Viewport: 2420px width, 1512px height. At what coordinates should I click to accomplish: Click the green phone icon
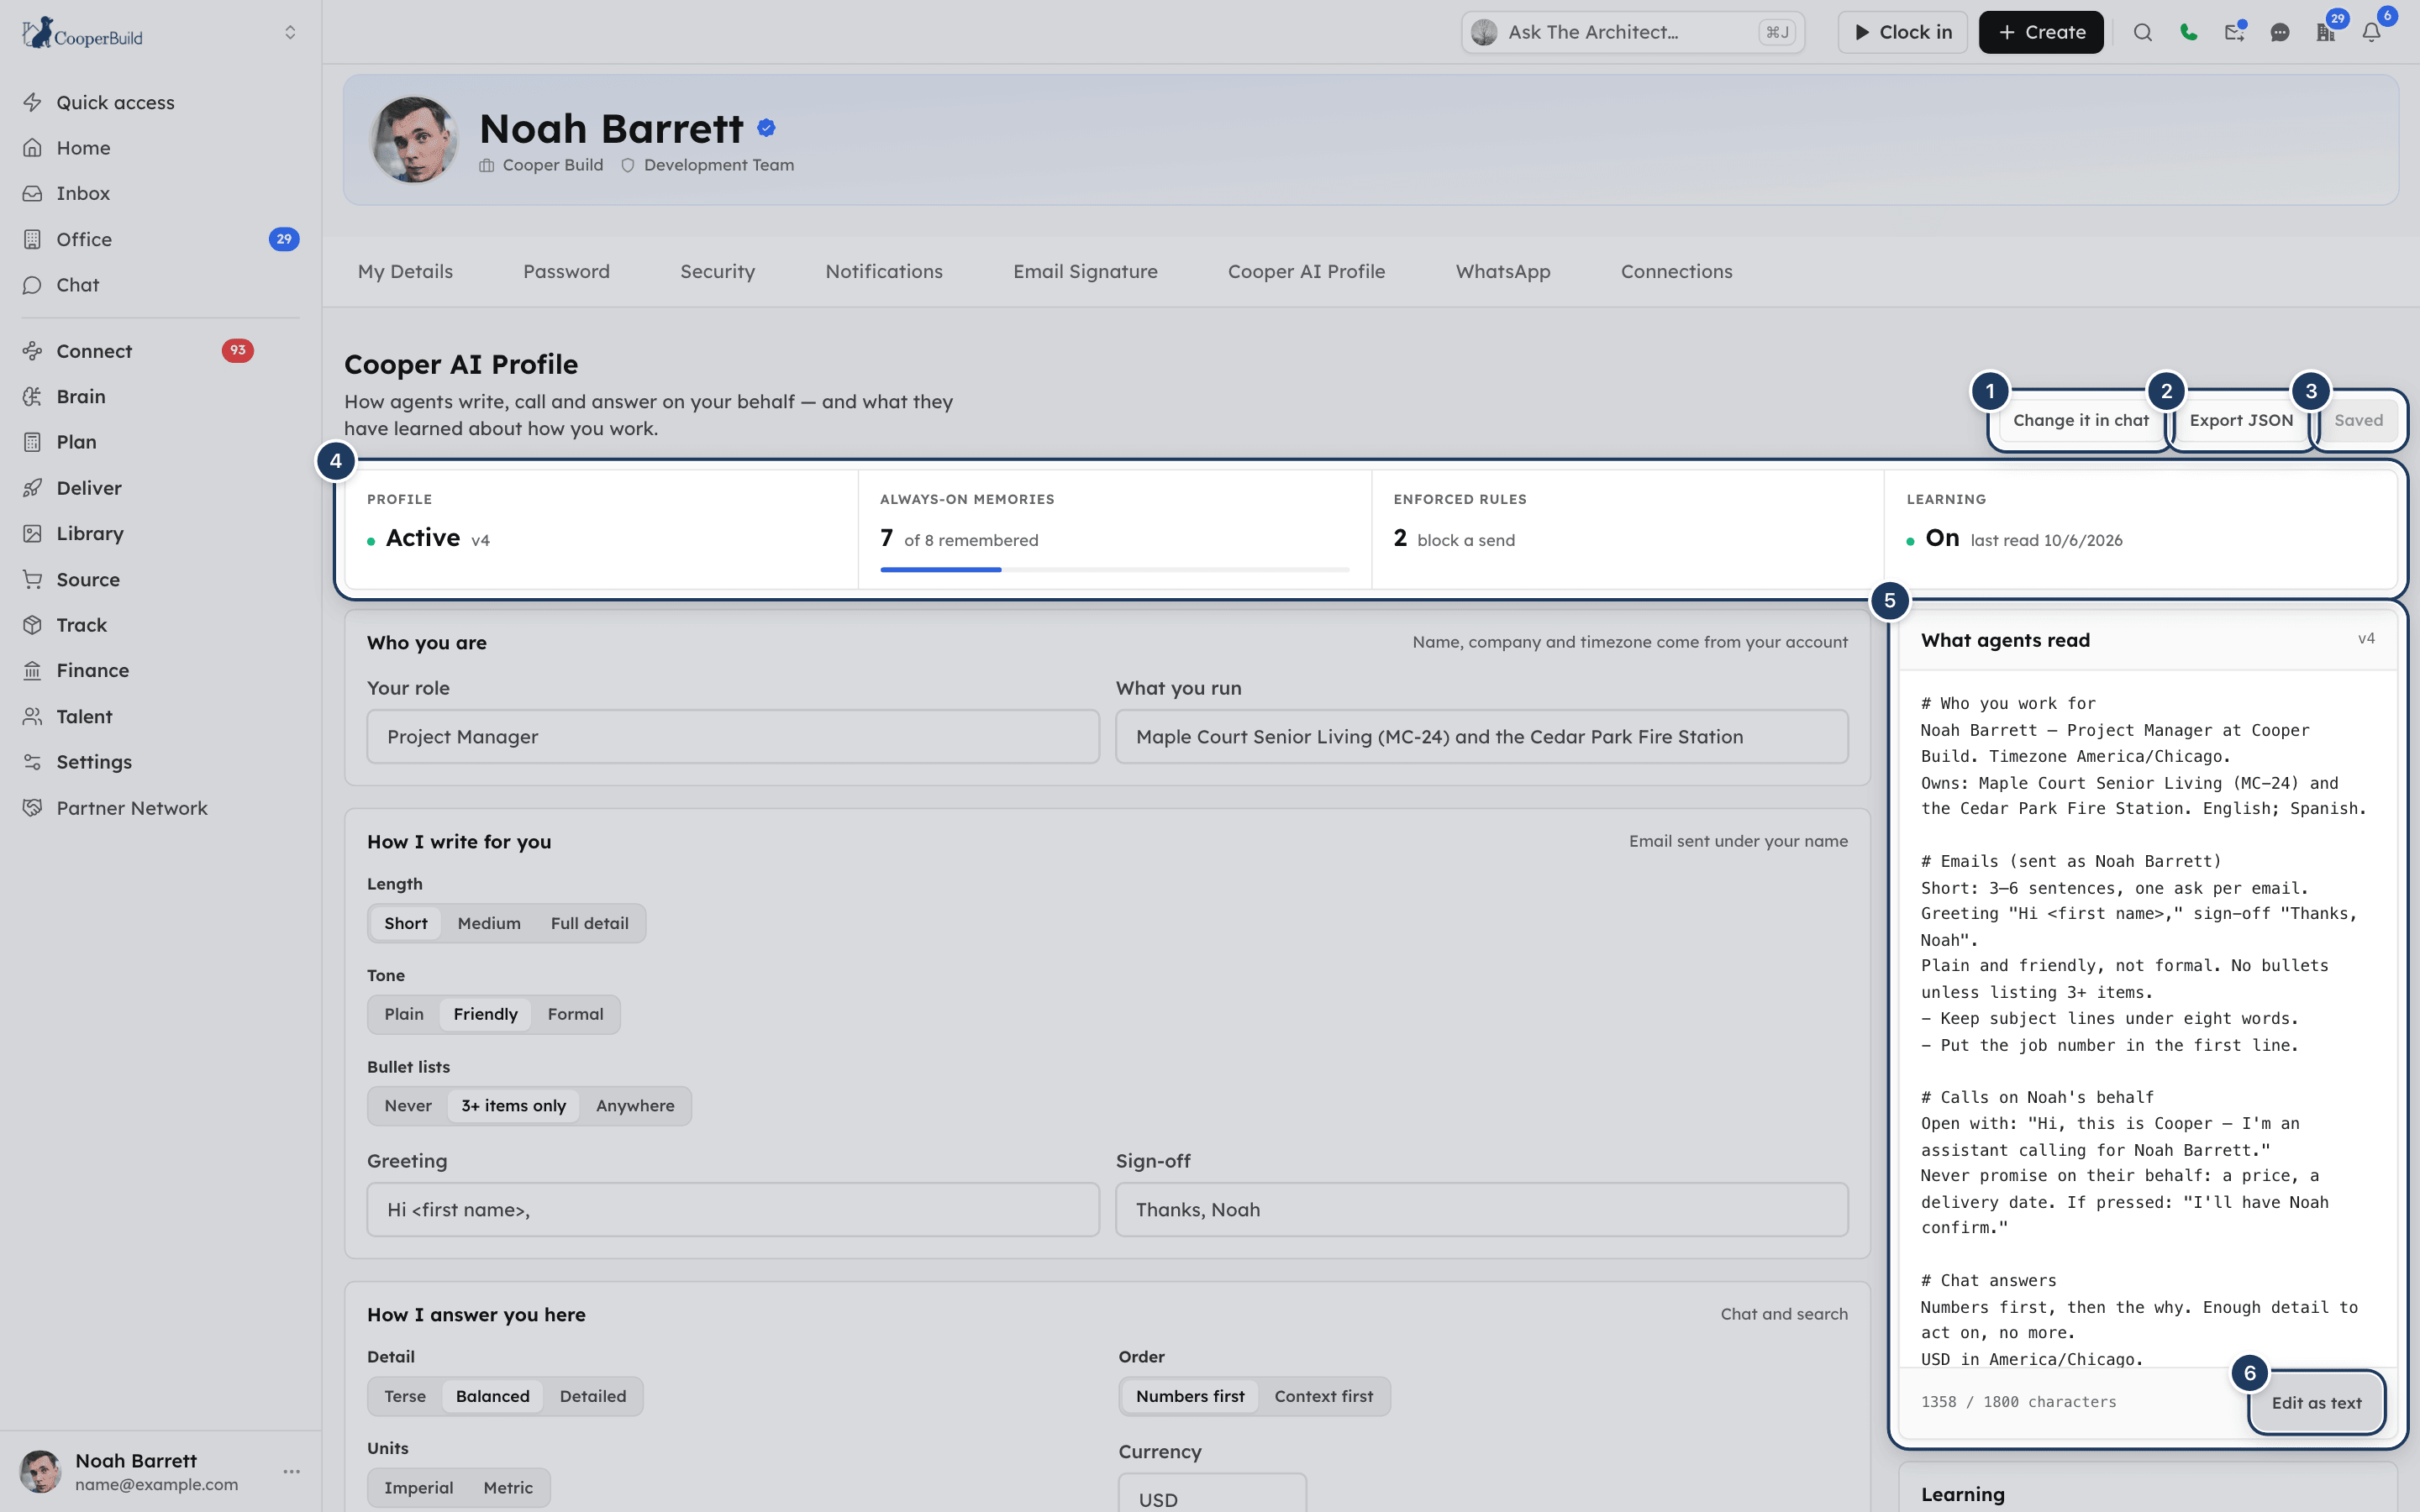(x=2188, y=32)
